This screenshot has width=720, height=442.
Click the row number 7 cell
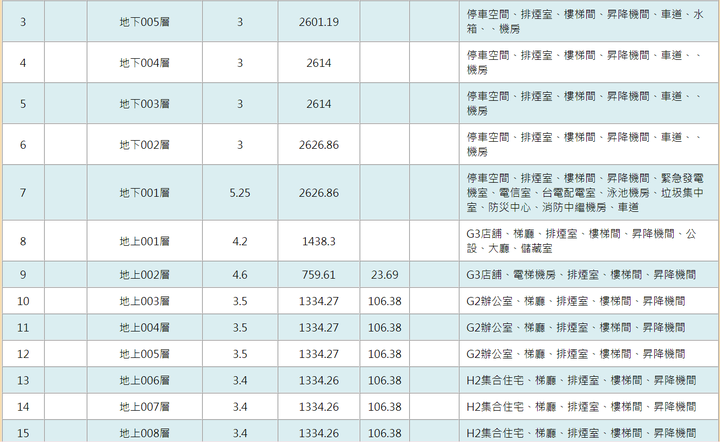[23, 193]
